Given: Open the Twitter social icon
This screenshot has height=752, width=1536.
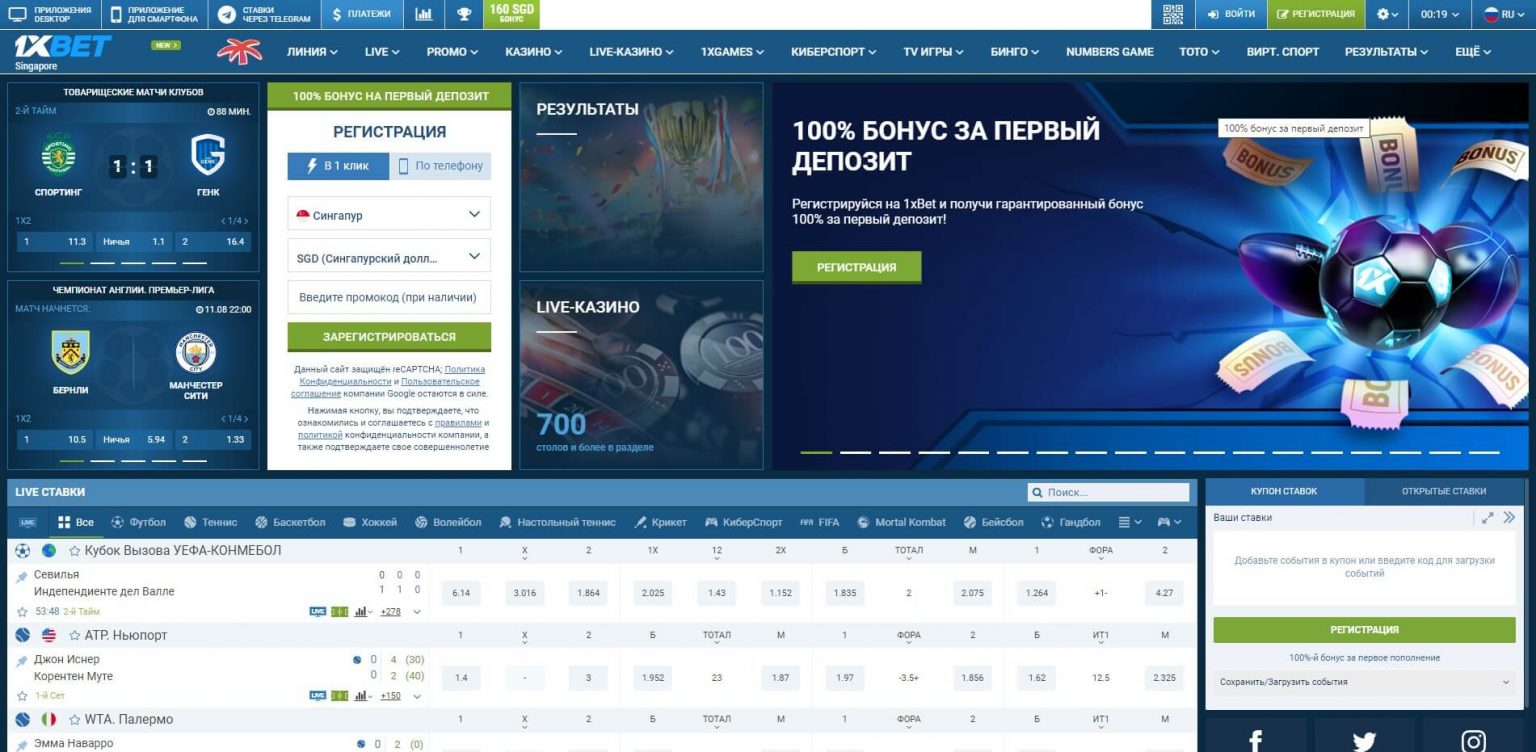Looking at the screenshot, I should (1364, 740).
